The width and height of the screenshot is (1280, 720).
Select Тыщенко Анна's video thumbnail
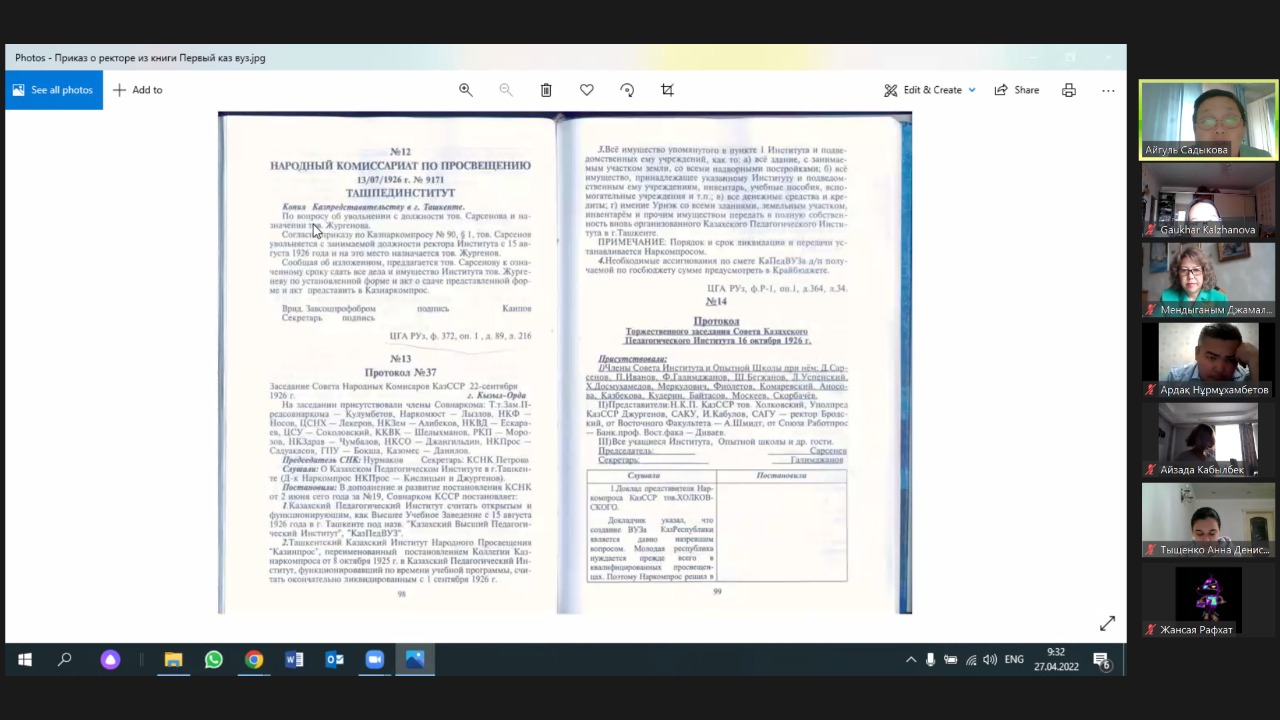point(1209,520)
